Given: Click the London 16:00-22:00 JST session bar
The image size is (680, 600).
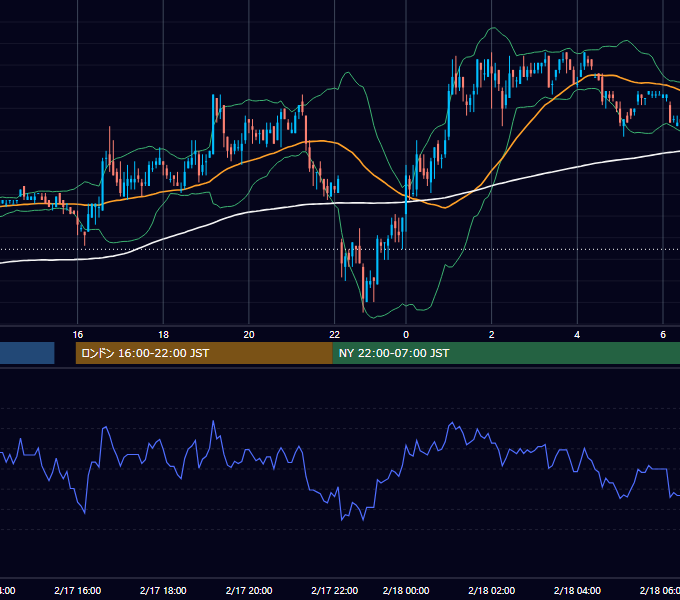Looking at the screenshot, I should 204,353.
